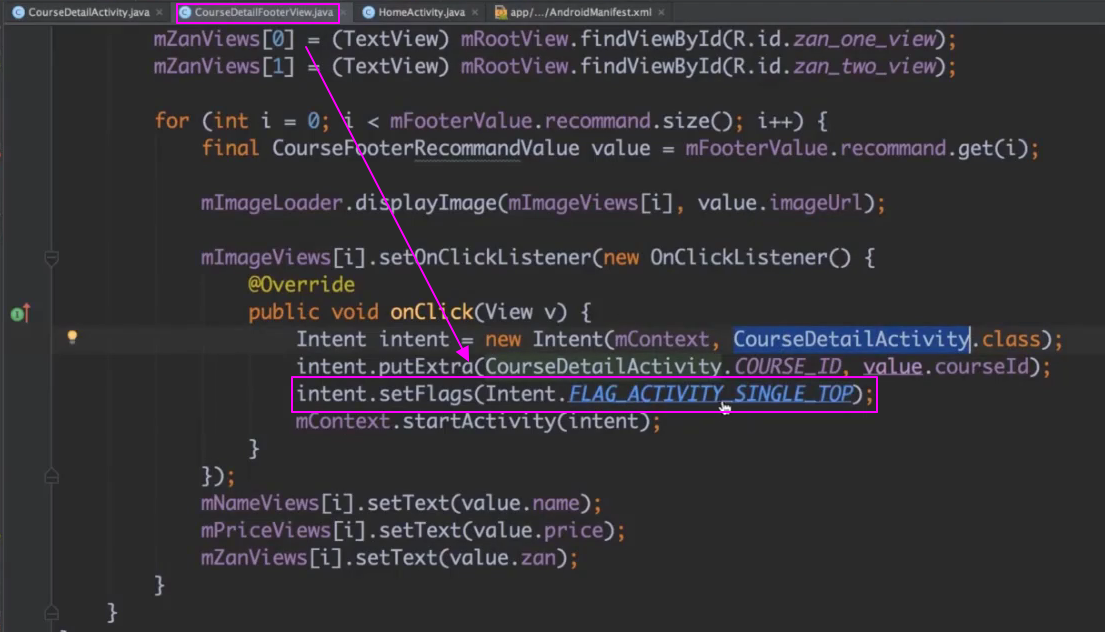The height and width of the screenshot is (632, 1105).
Task: Click the for keyword of the loop
Action: (172, 120)
